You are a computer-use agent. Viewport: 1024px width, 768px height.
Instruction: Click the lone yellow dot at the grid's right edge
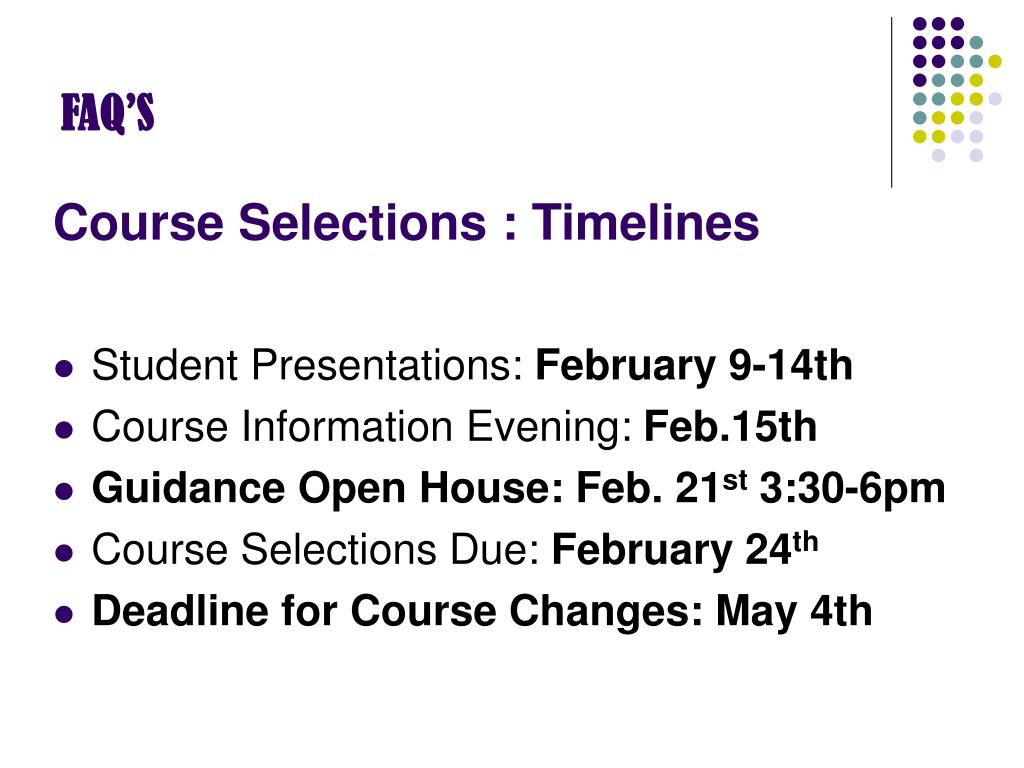(995, 61)
